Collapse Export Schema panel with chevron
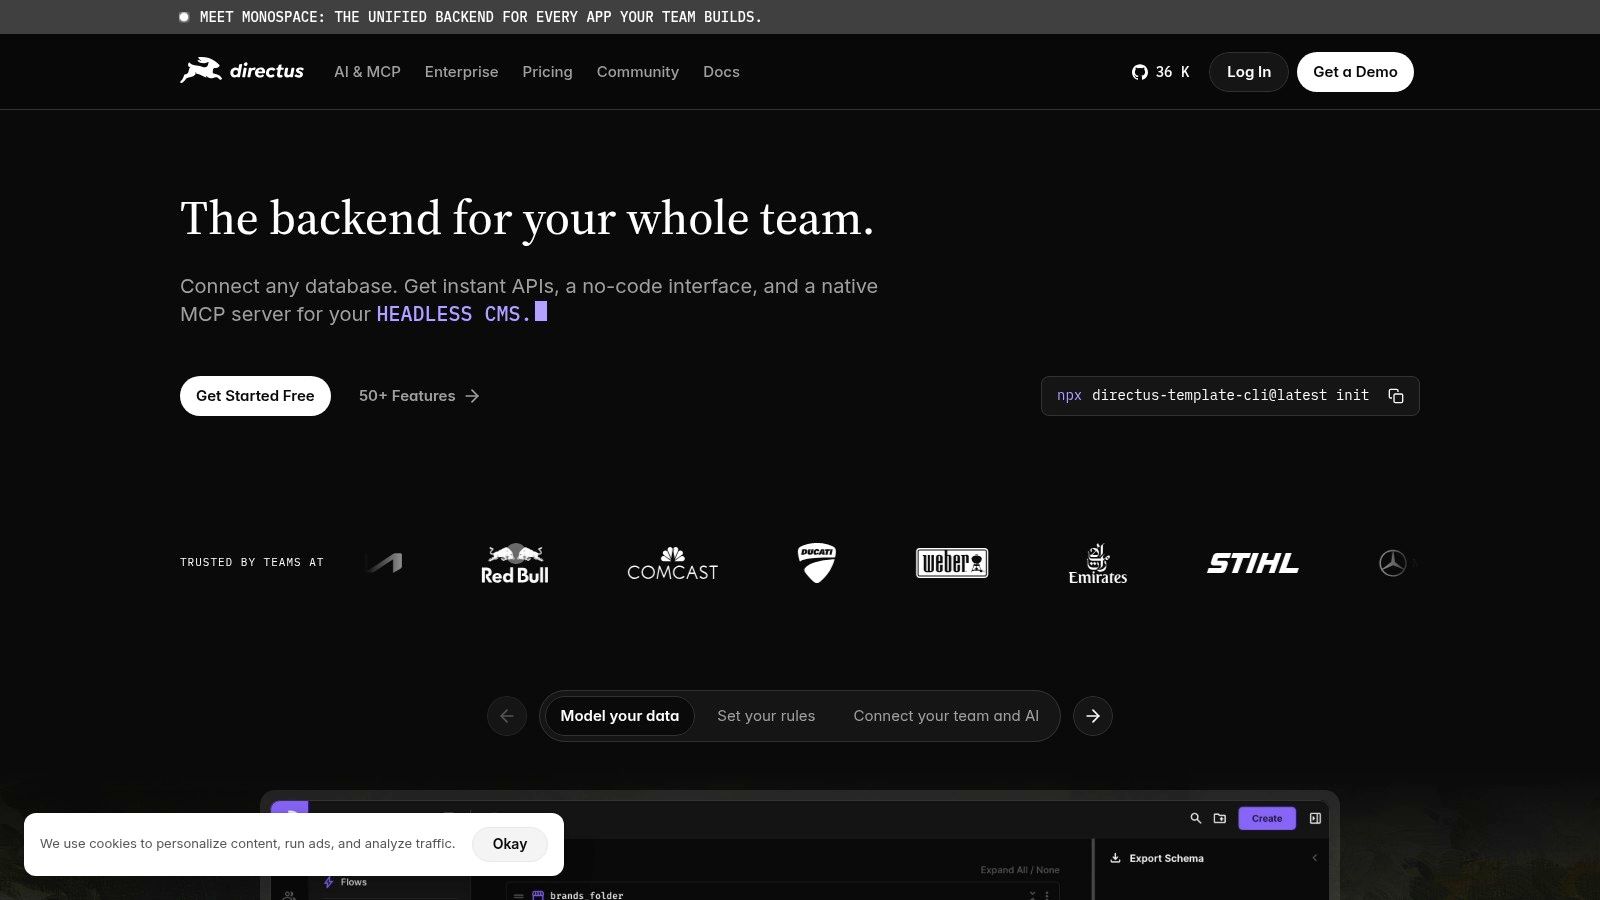Viewport: 1600px width, 900px height. (x=1314, y=858)
